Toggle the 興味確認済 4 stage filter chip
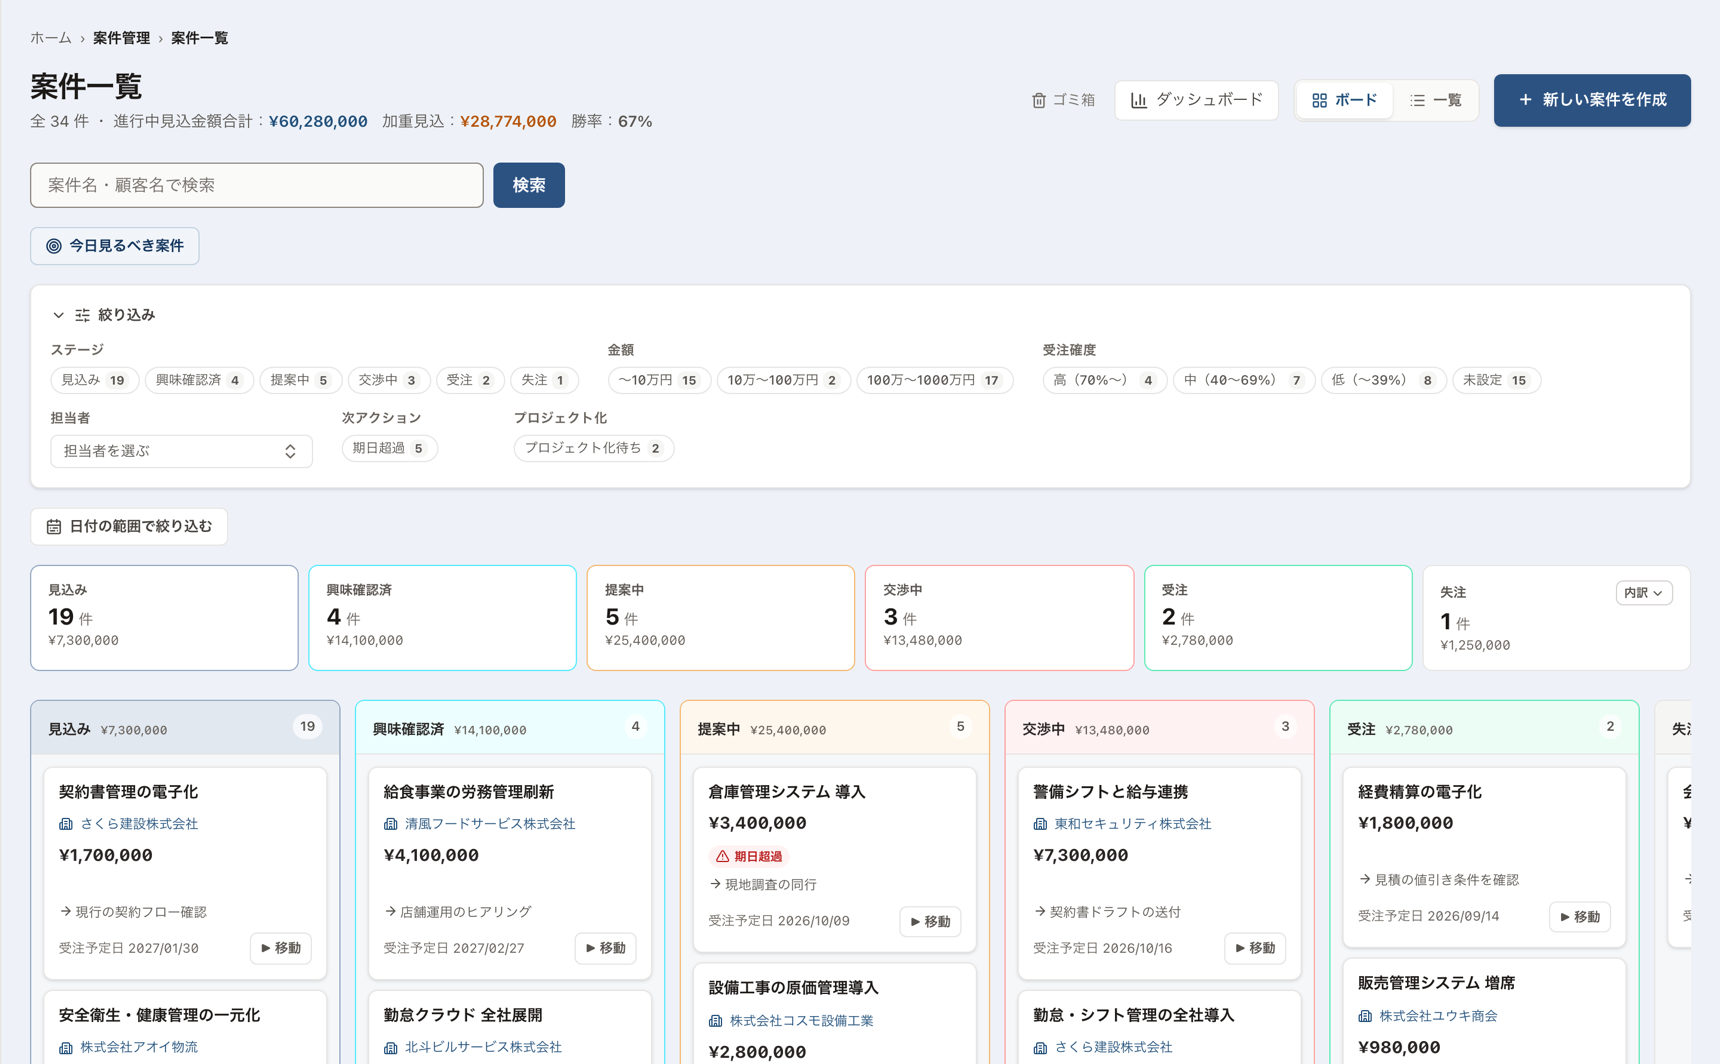Viewport: 1720px width, 1064px height. [199, 380]
